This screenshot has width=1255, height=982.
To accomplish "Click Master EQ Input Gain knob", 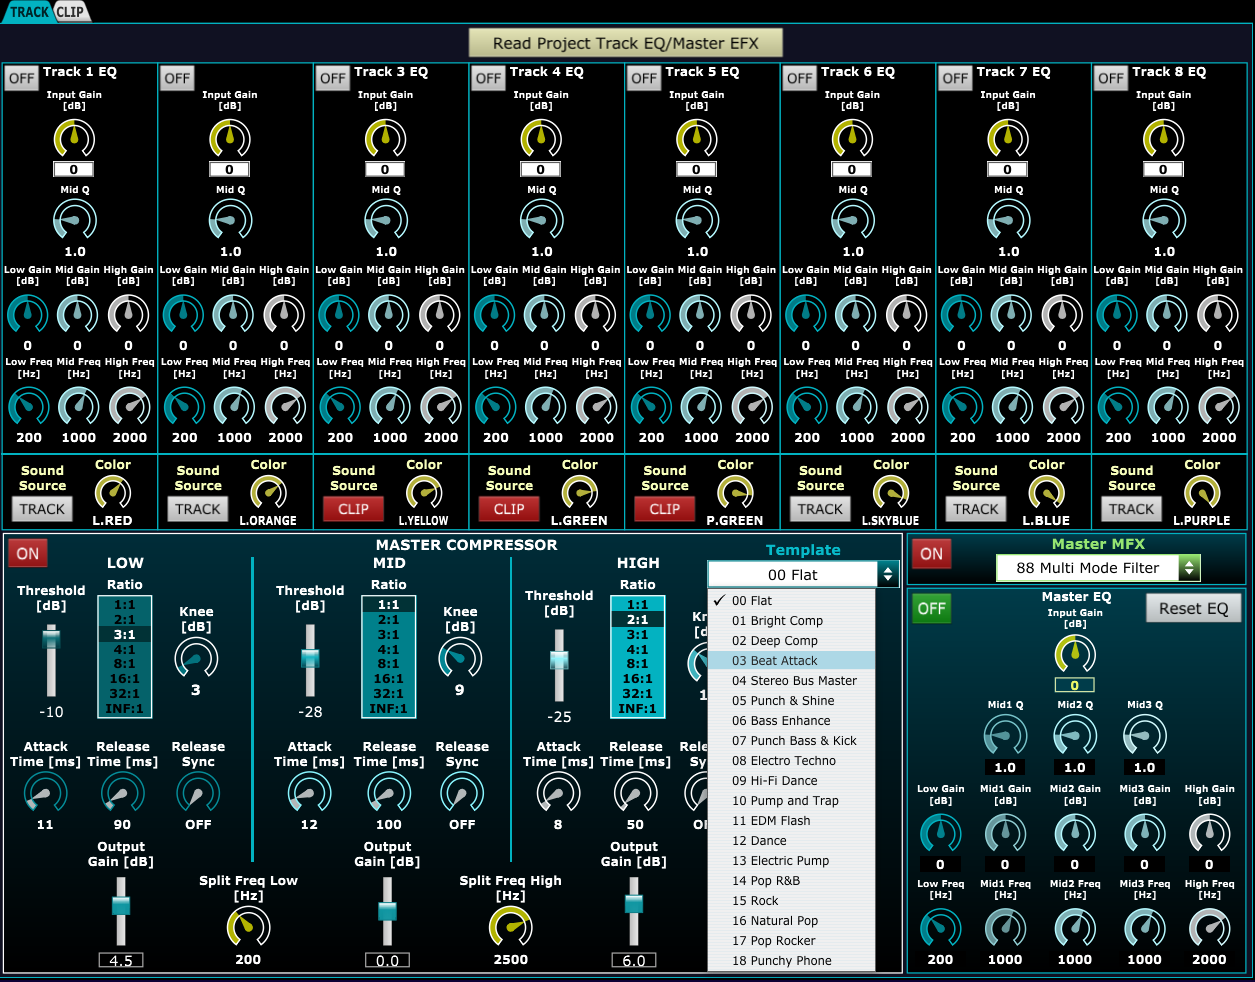I will pyautogui.click(x=1074, y=654).
